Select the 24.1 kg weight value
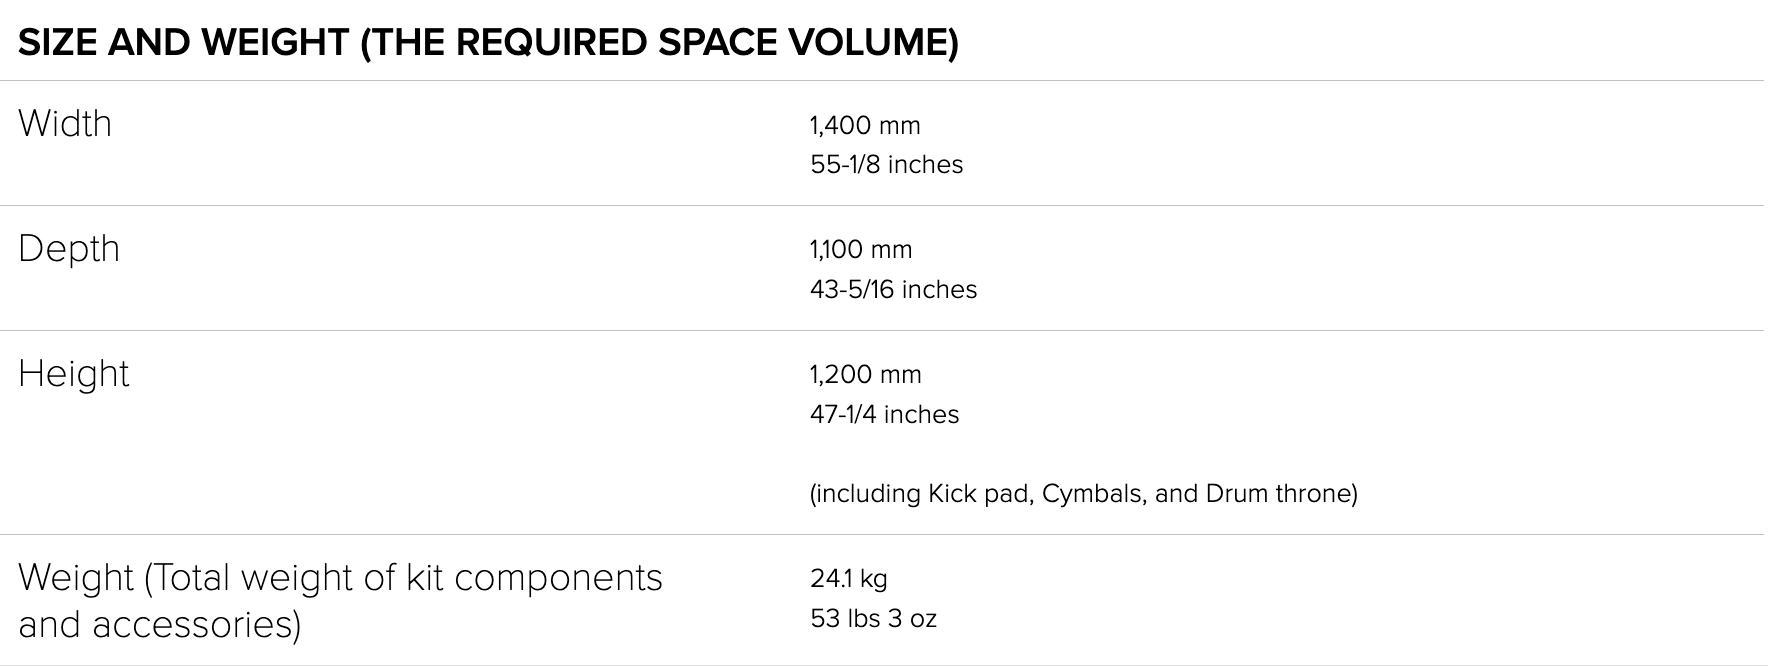This screenshot has width=1768, height=666. click(x=848, y=578)
